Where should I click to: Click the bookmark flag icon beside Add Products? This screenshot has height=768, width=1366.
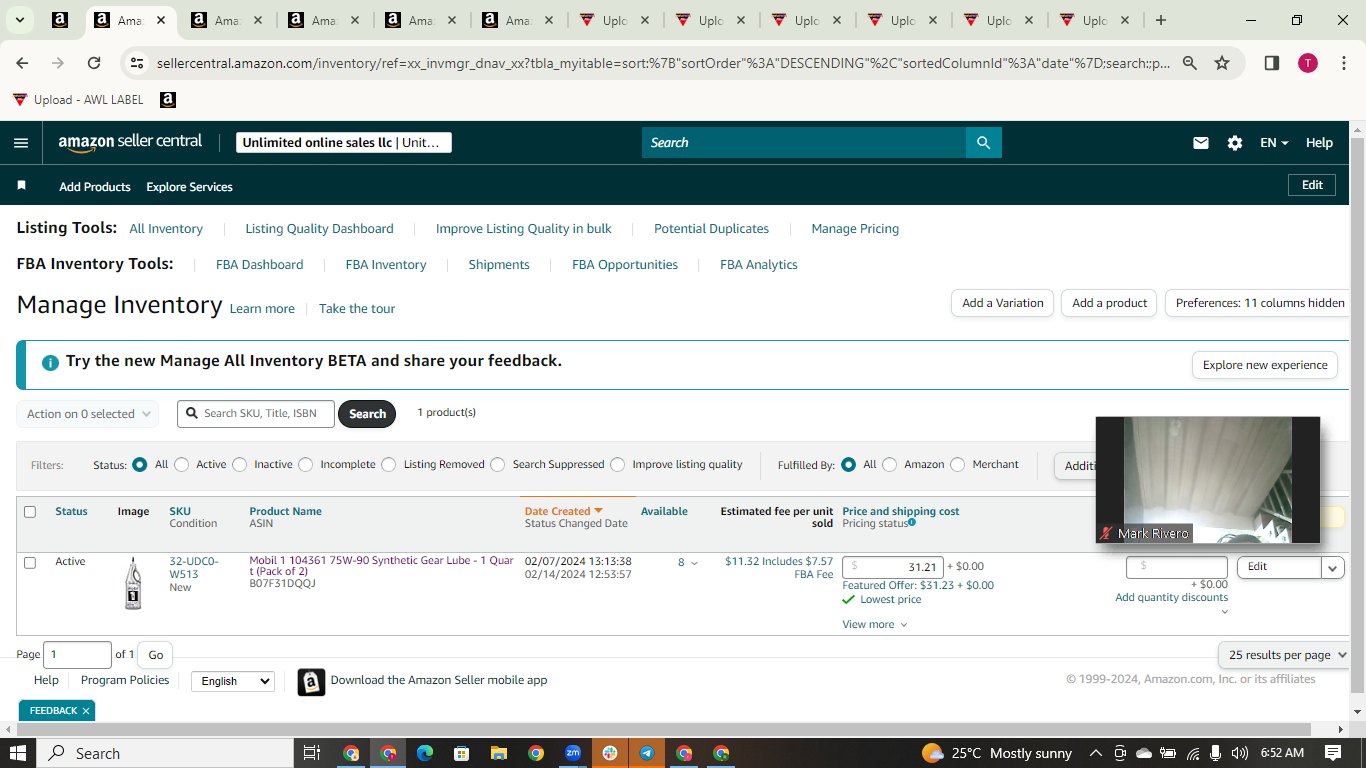(x=22, y=186)
